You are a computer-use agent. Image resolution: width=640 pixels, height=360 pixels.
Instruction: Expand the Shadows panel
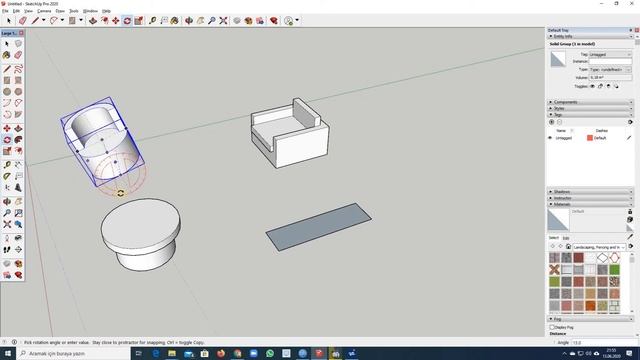[x=590, y=191]
